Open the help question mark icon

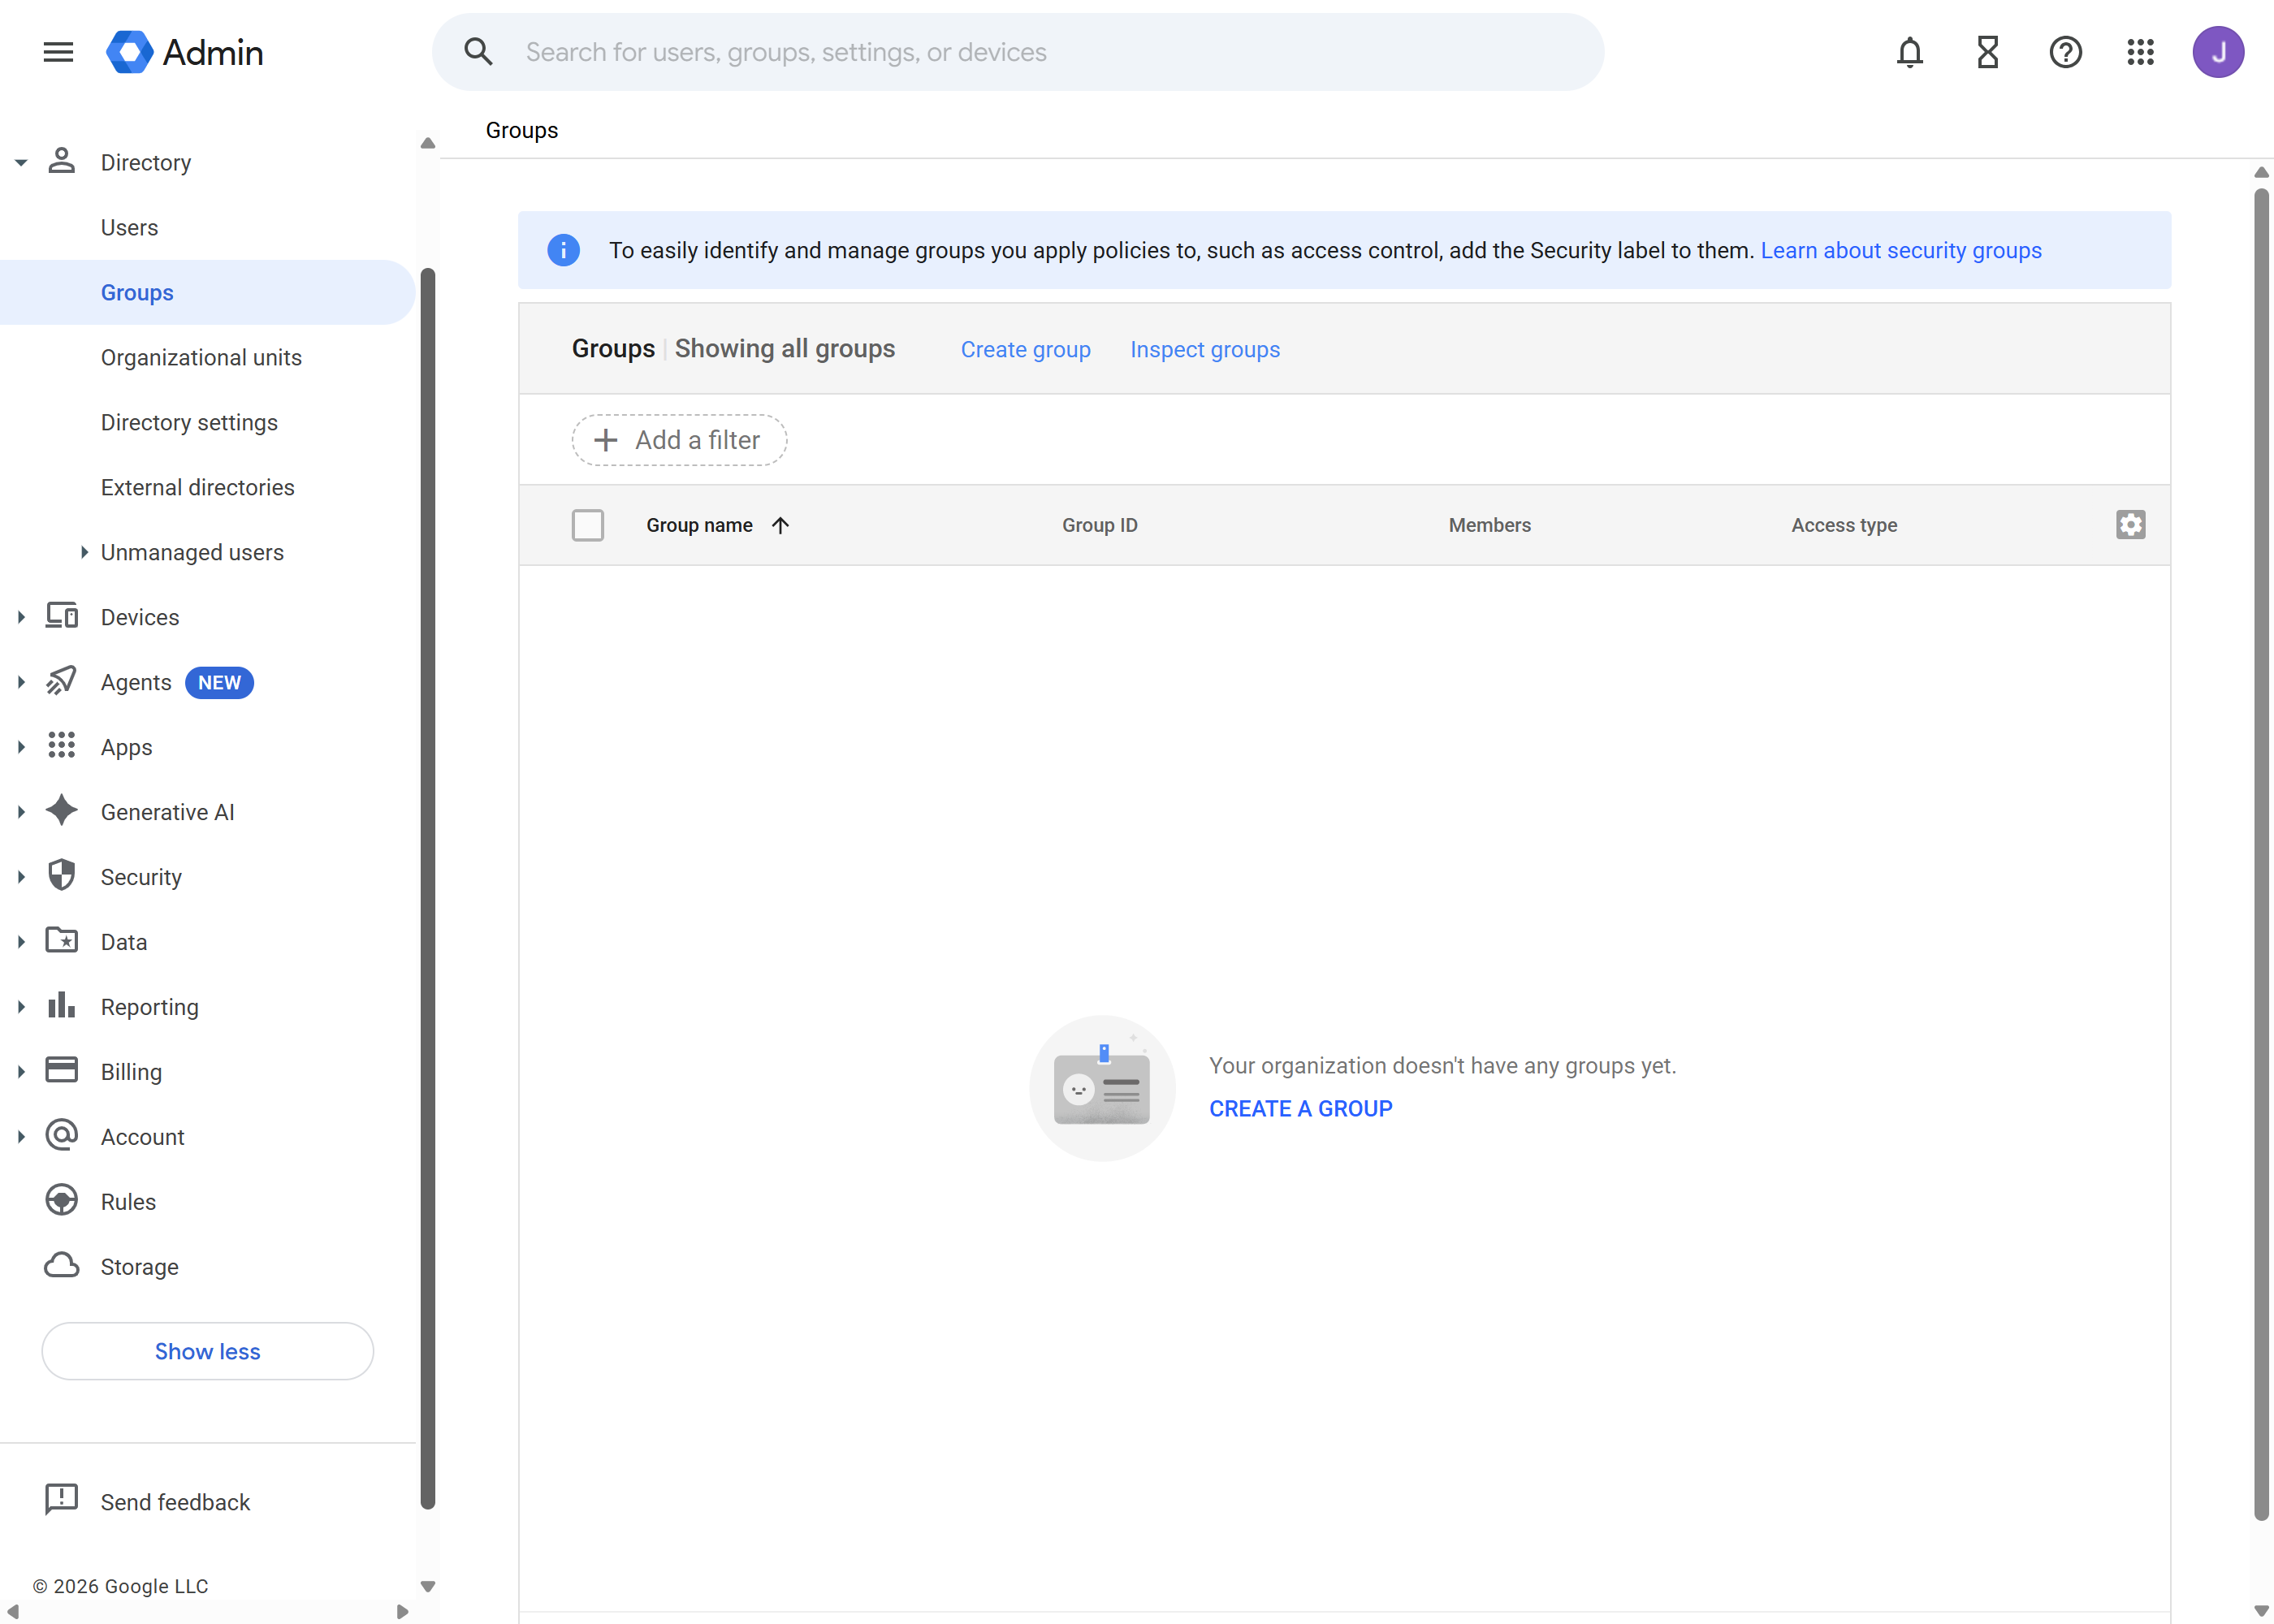click(2065, 52)
